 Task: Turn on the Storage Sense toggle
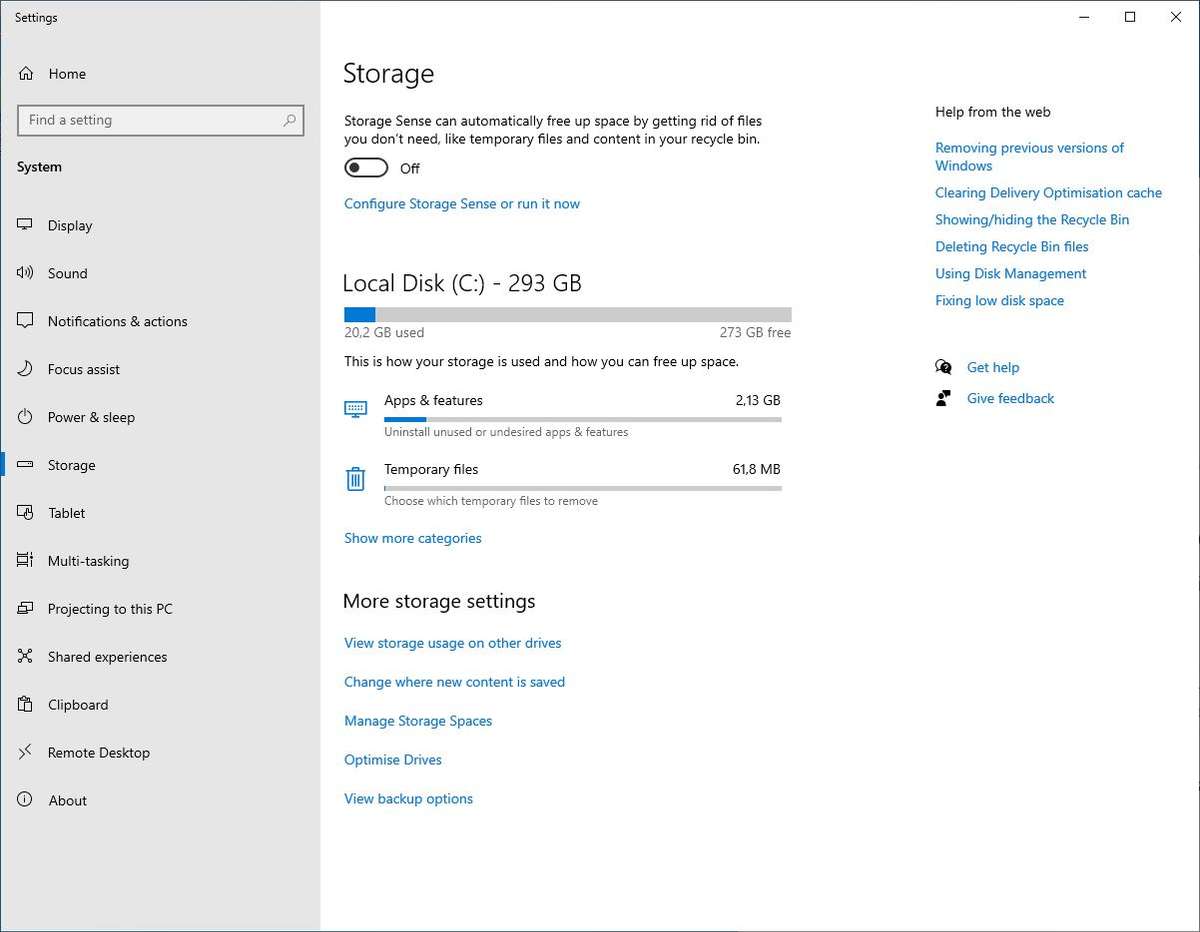pos(366,168)
